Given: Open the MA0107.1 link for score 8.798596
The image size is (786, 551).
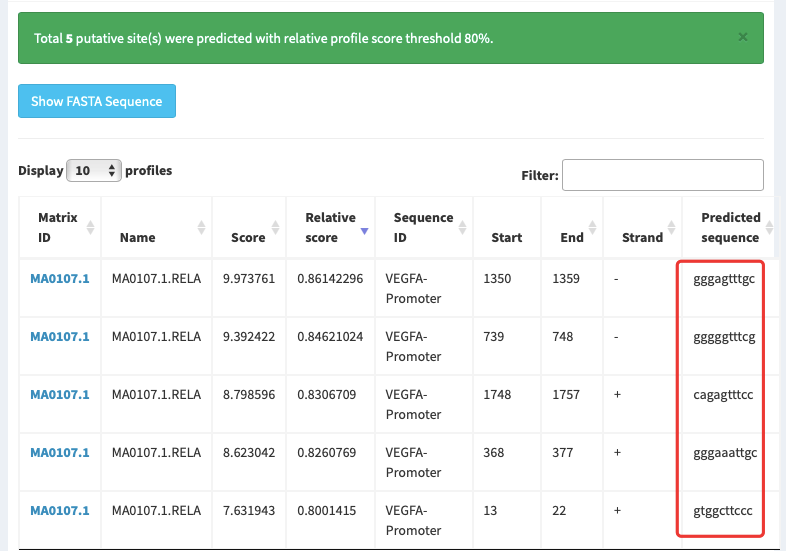Looking at the screenshot, I should (60, 395).
